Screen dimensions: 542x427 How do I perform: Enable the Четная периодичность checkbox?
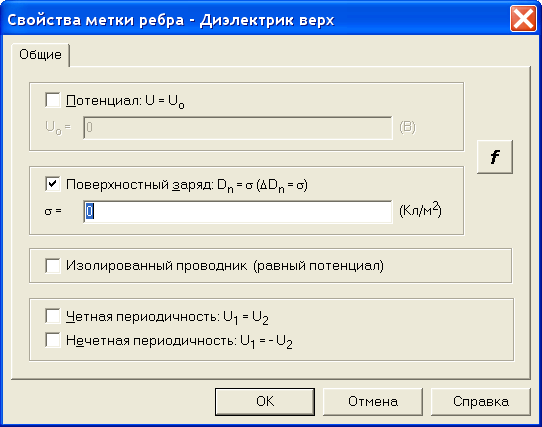pos(53,316)
